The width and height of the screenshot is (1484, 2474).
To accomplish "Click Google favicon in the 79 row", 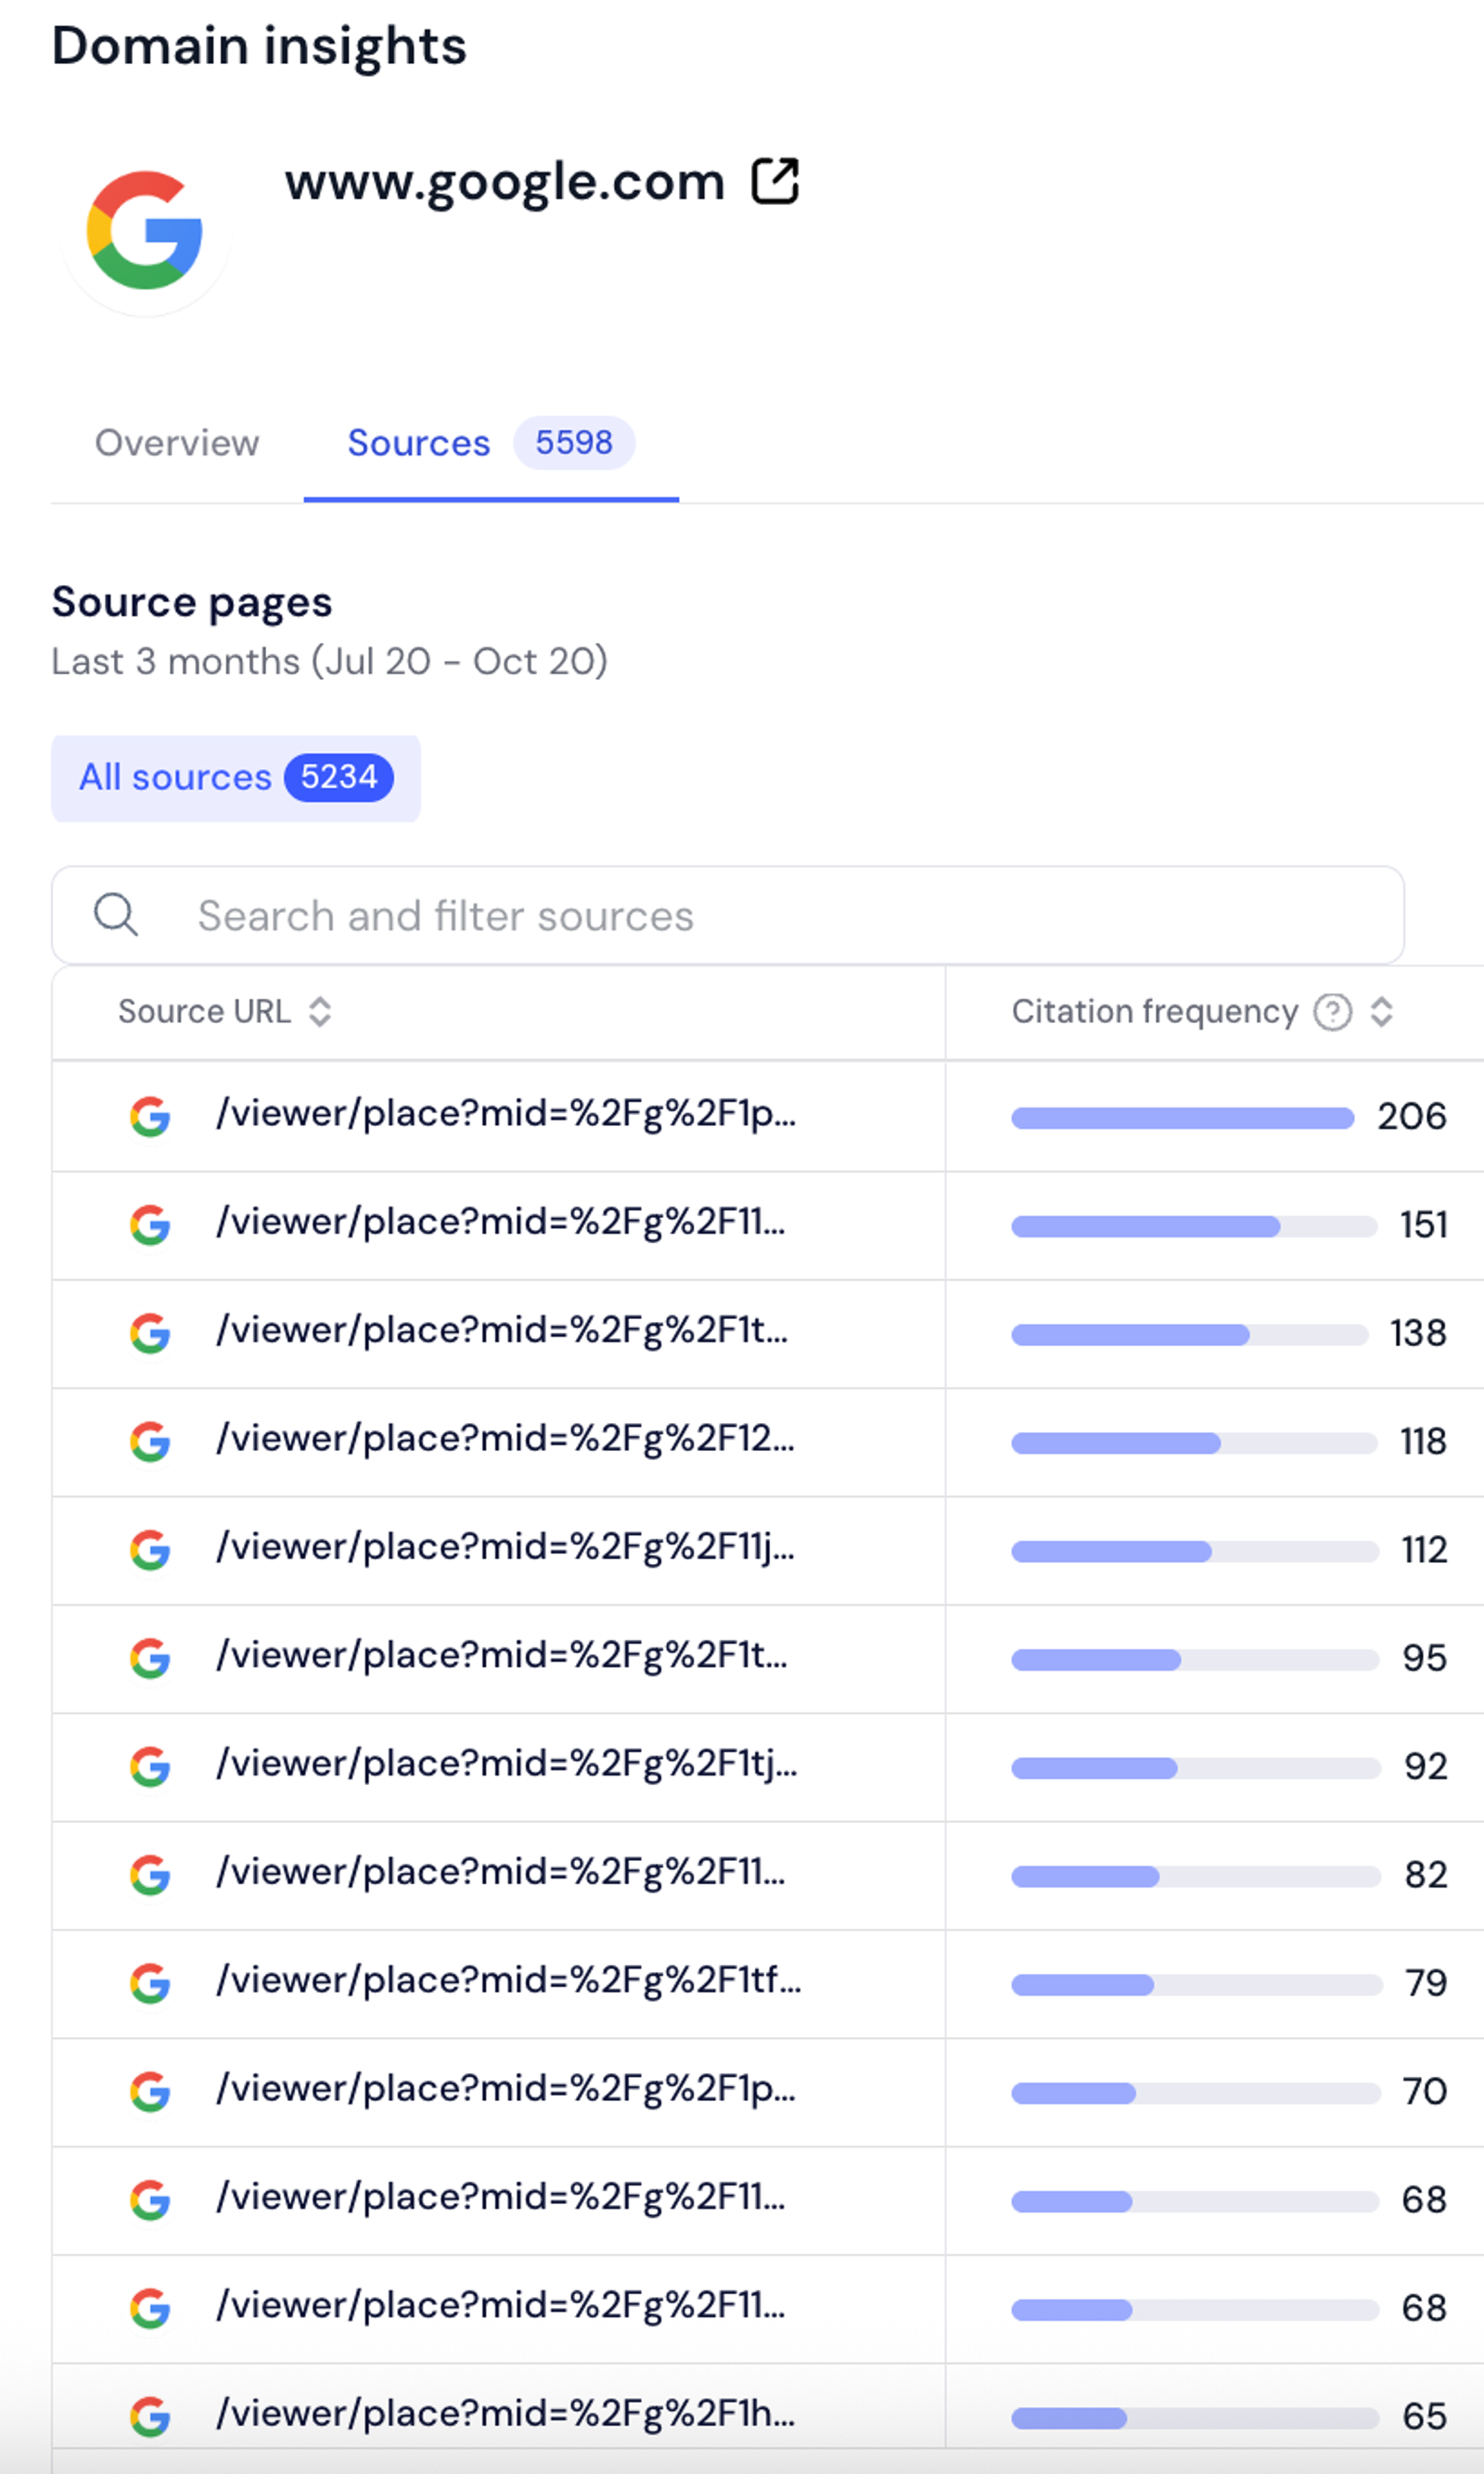I will coord(150,1983).
